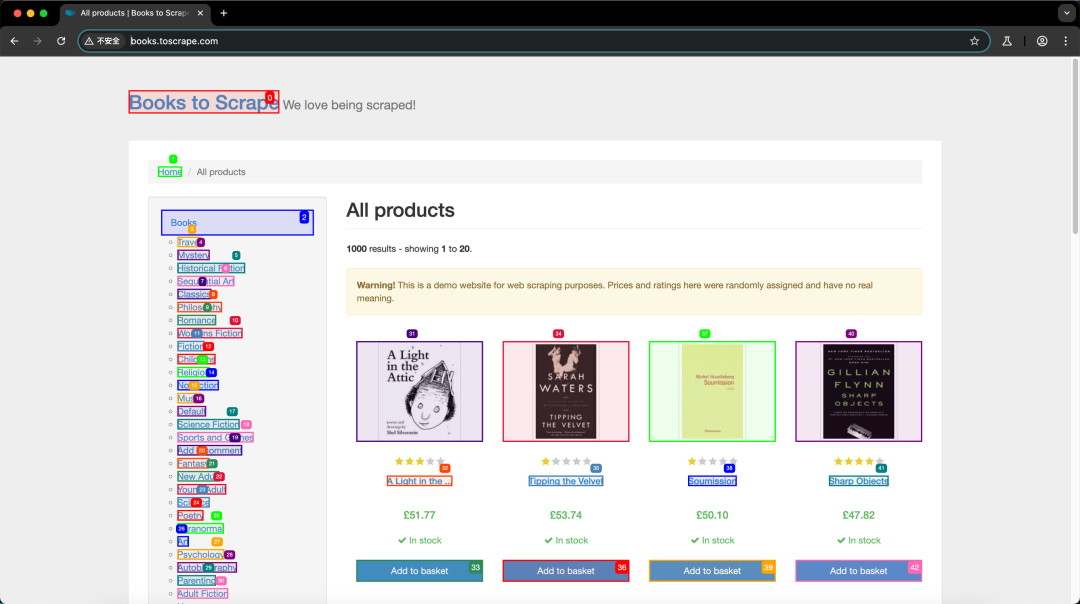
Task: Click the browser back arrow
Action: click(x=14, y=41)
